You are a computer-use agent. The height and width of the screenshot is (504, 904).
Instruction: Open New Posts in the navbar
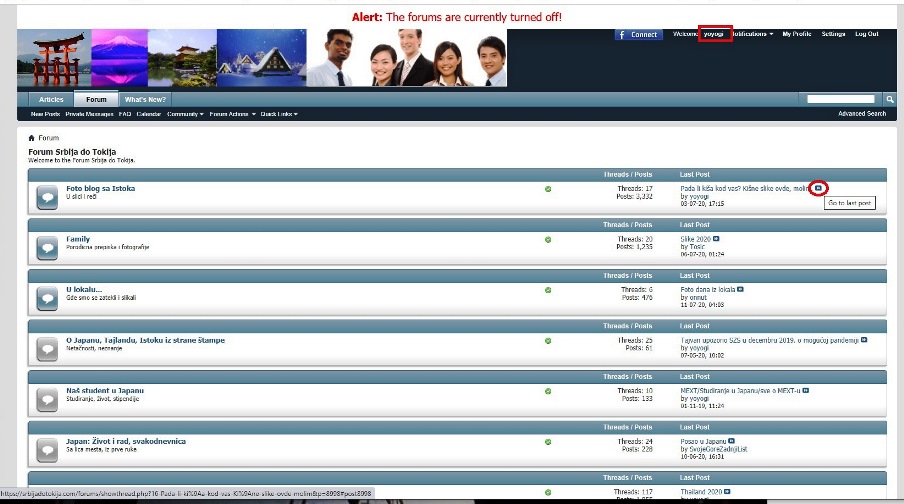click(45, 114)
